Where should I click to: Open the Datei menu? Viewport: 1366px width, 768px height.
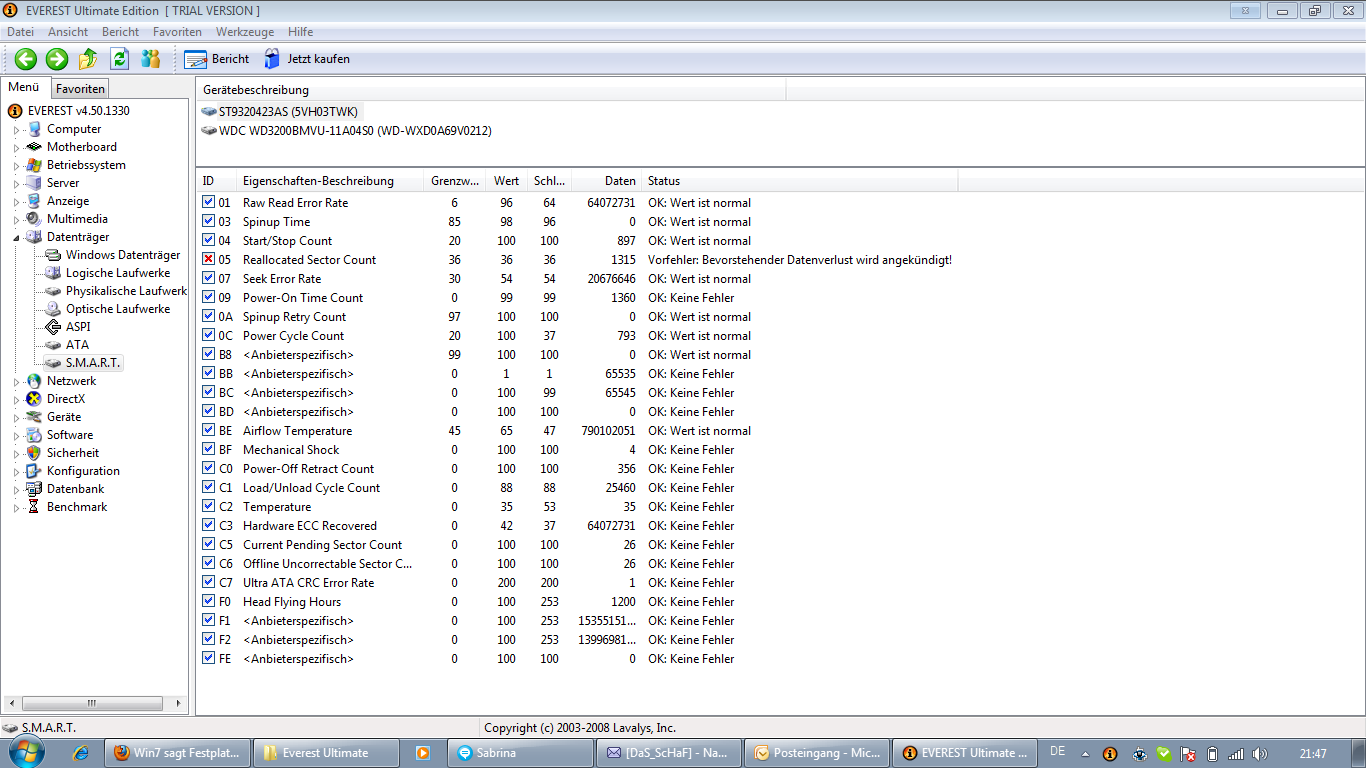[20, 32]
